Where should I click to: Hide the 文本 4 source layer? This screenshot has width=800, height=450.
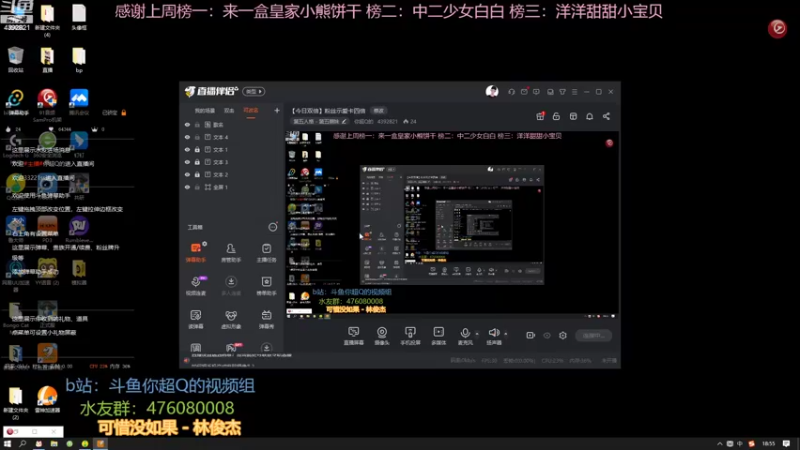187,137
